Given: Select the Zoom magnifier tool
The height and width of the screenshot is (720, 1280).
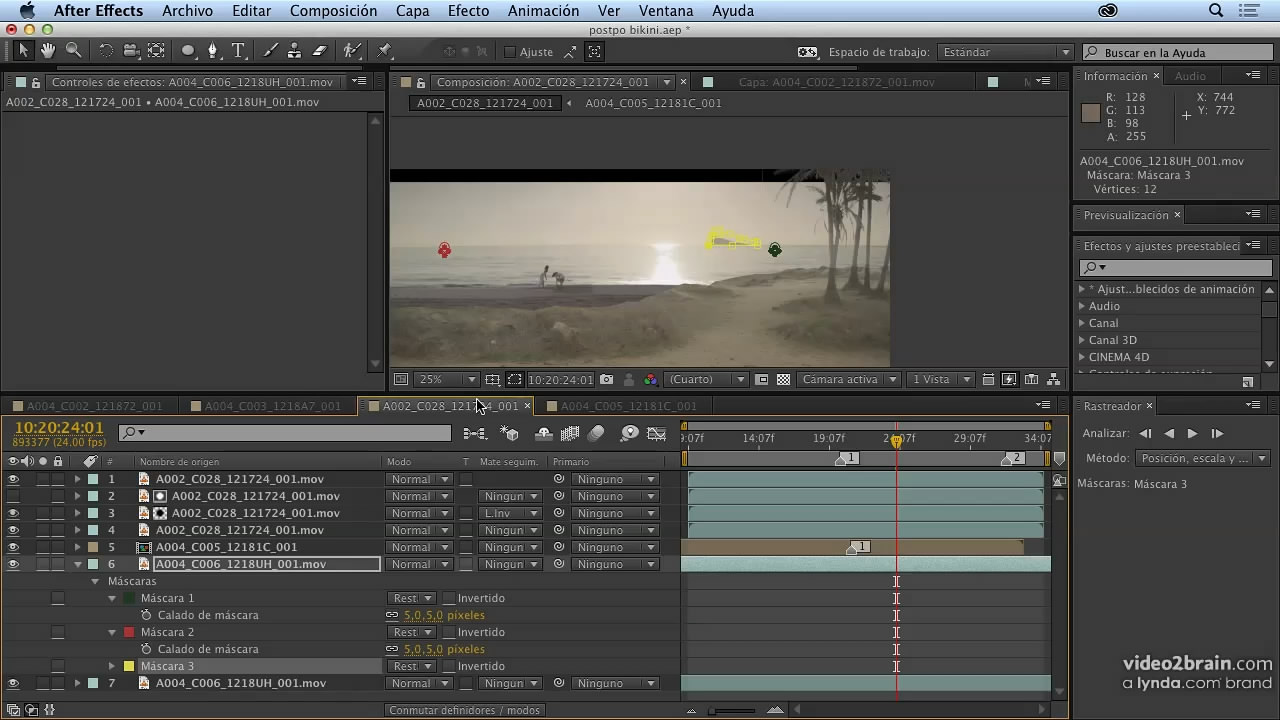Looking at the screenshot, I should point(73,51).
